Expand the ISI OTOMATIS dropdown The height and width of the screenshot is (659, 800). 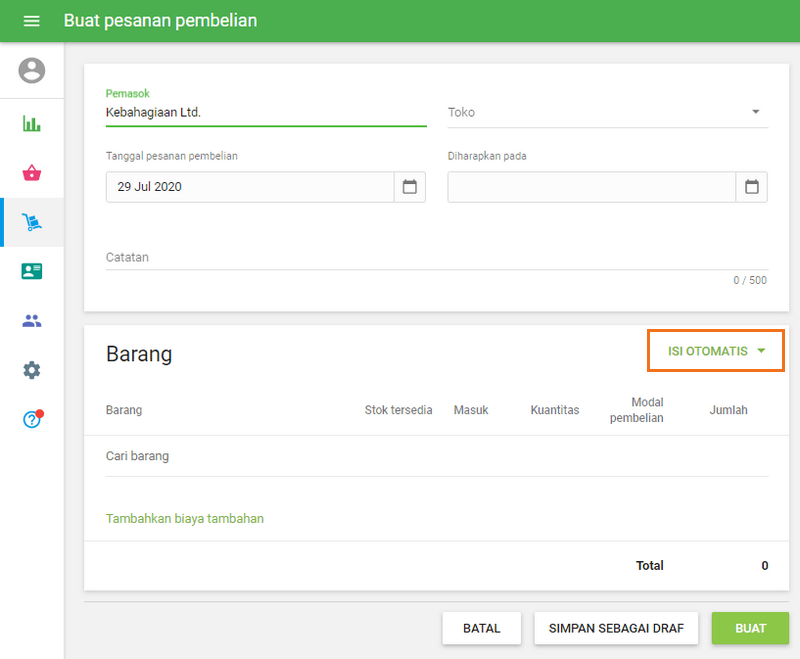(x=716, y=351)
